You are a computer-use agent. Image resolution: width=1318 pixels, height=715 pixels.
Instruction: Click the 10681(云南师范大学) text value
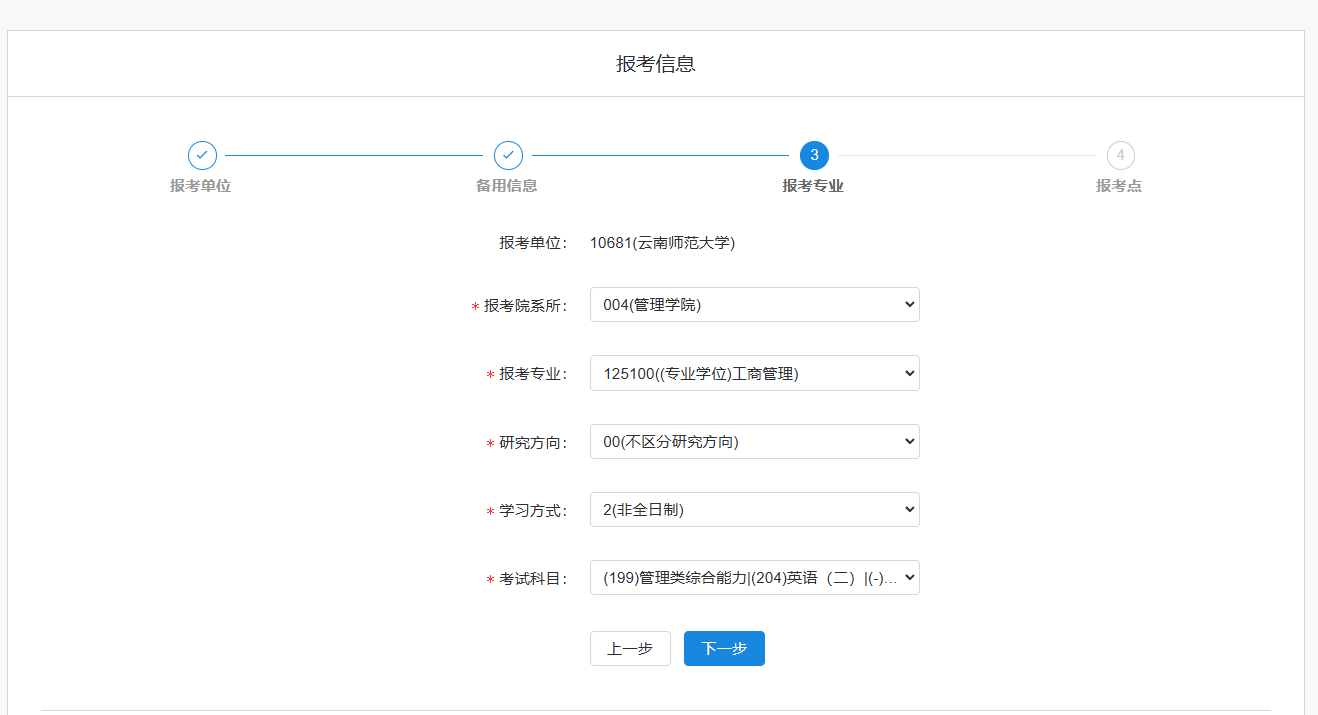(662, 242)
